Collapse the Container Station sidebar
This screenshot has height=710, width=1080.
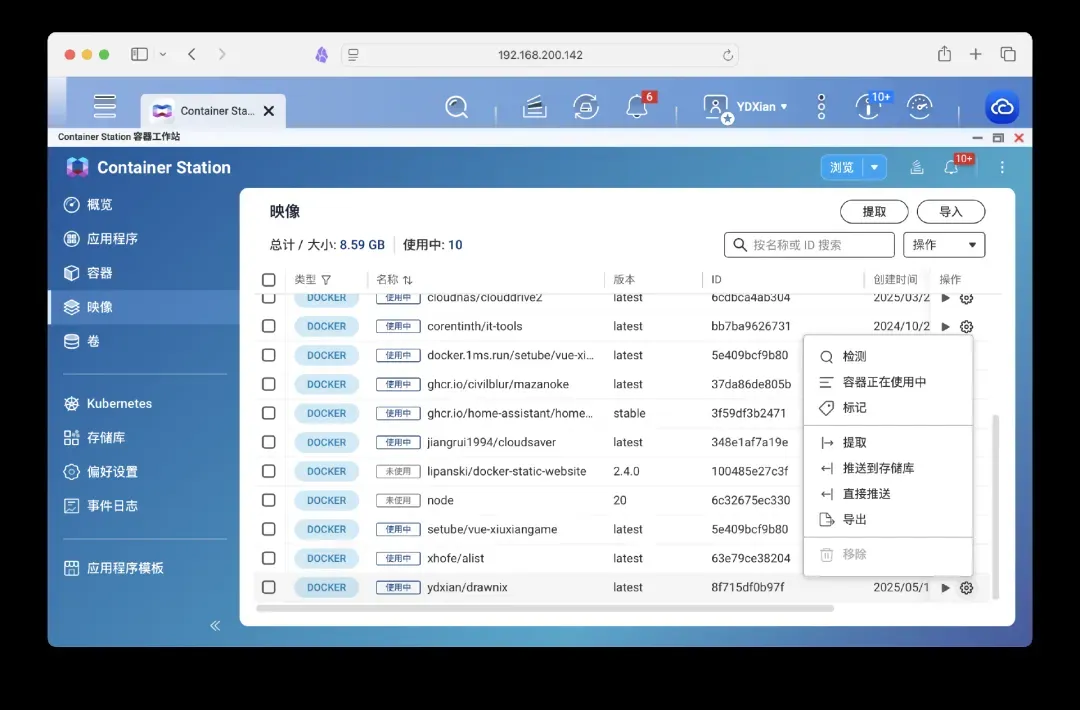click(x=215, y=625)
